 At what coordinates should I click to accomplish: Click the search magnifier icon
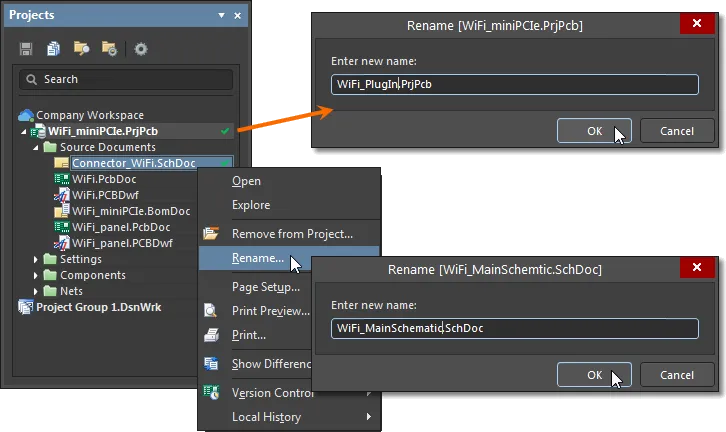click(31, 80)
